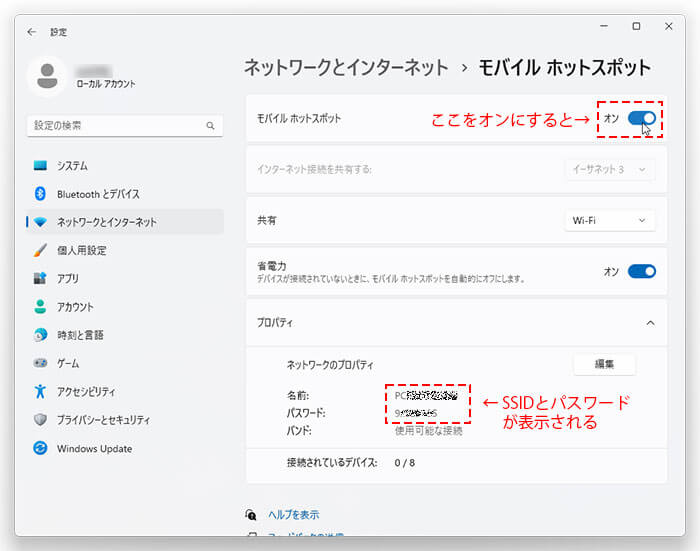Click the 編集 button for network properties

tap(604, 364)
